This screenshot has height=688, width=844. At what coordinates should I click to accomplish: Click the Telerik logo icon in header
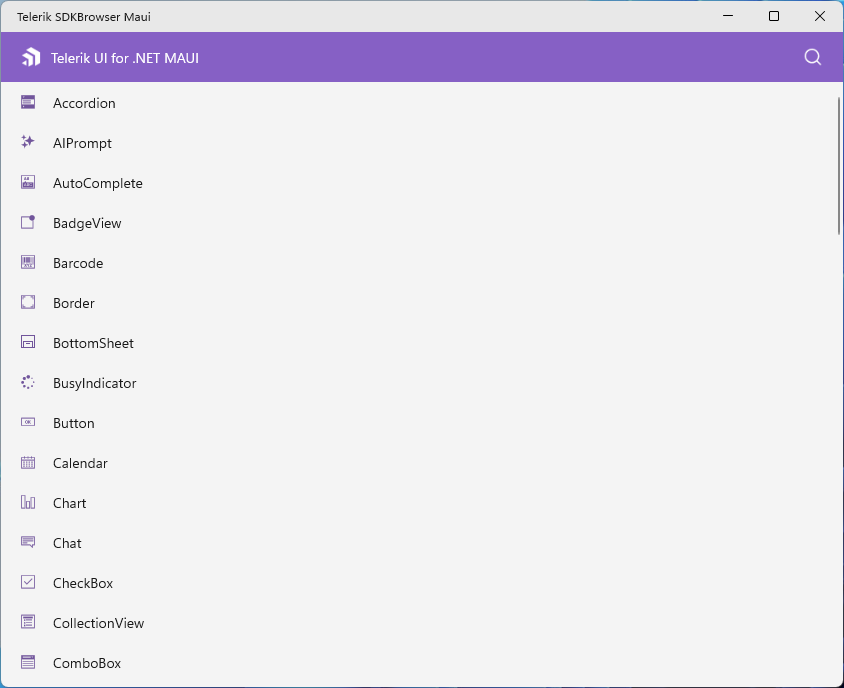tap(31, 57)
